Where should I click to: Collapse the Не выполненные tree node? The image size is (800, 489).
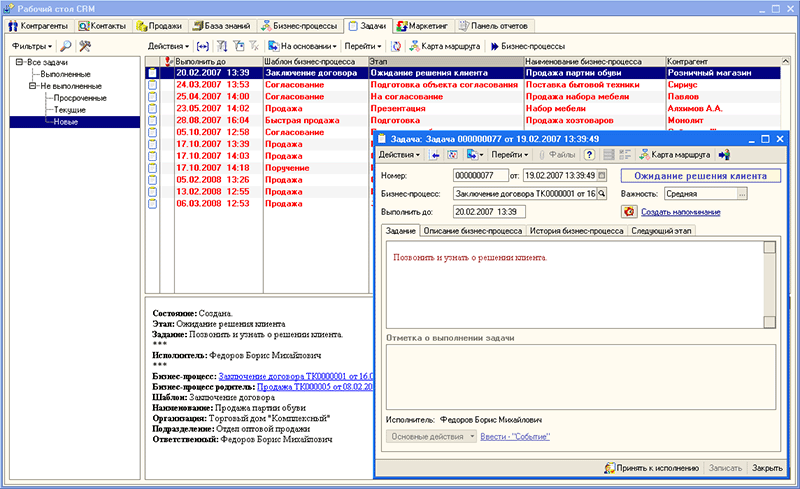32,86
